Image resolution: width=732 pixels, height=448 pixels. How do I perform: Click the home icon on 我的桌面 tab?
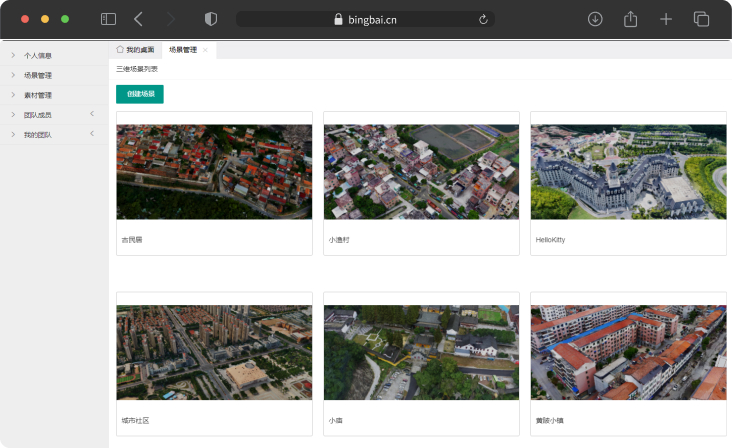click(120, 49)
